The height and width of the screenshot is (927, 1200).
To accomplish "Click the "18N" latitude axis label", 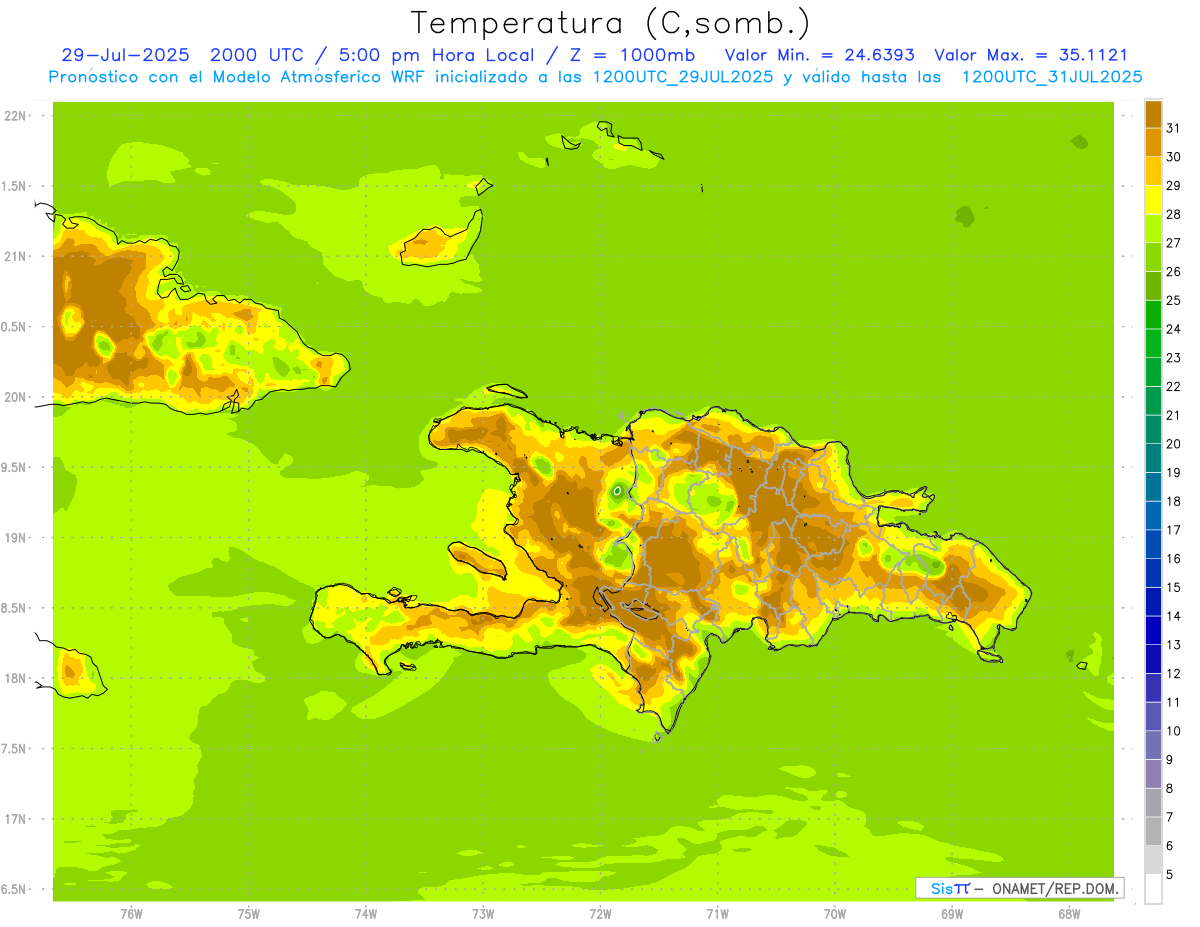I will [x=15, y=678].
